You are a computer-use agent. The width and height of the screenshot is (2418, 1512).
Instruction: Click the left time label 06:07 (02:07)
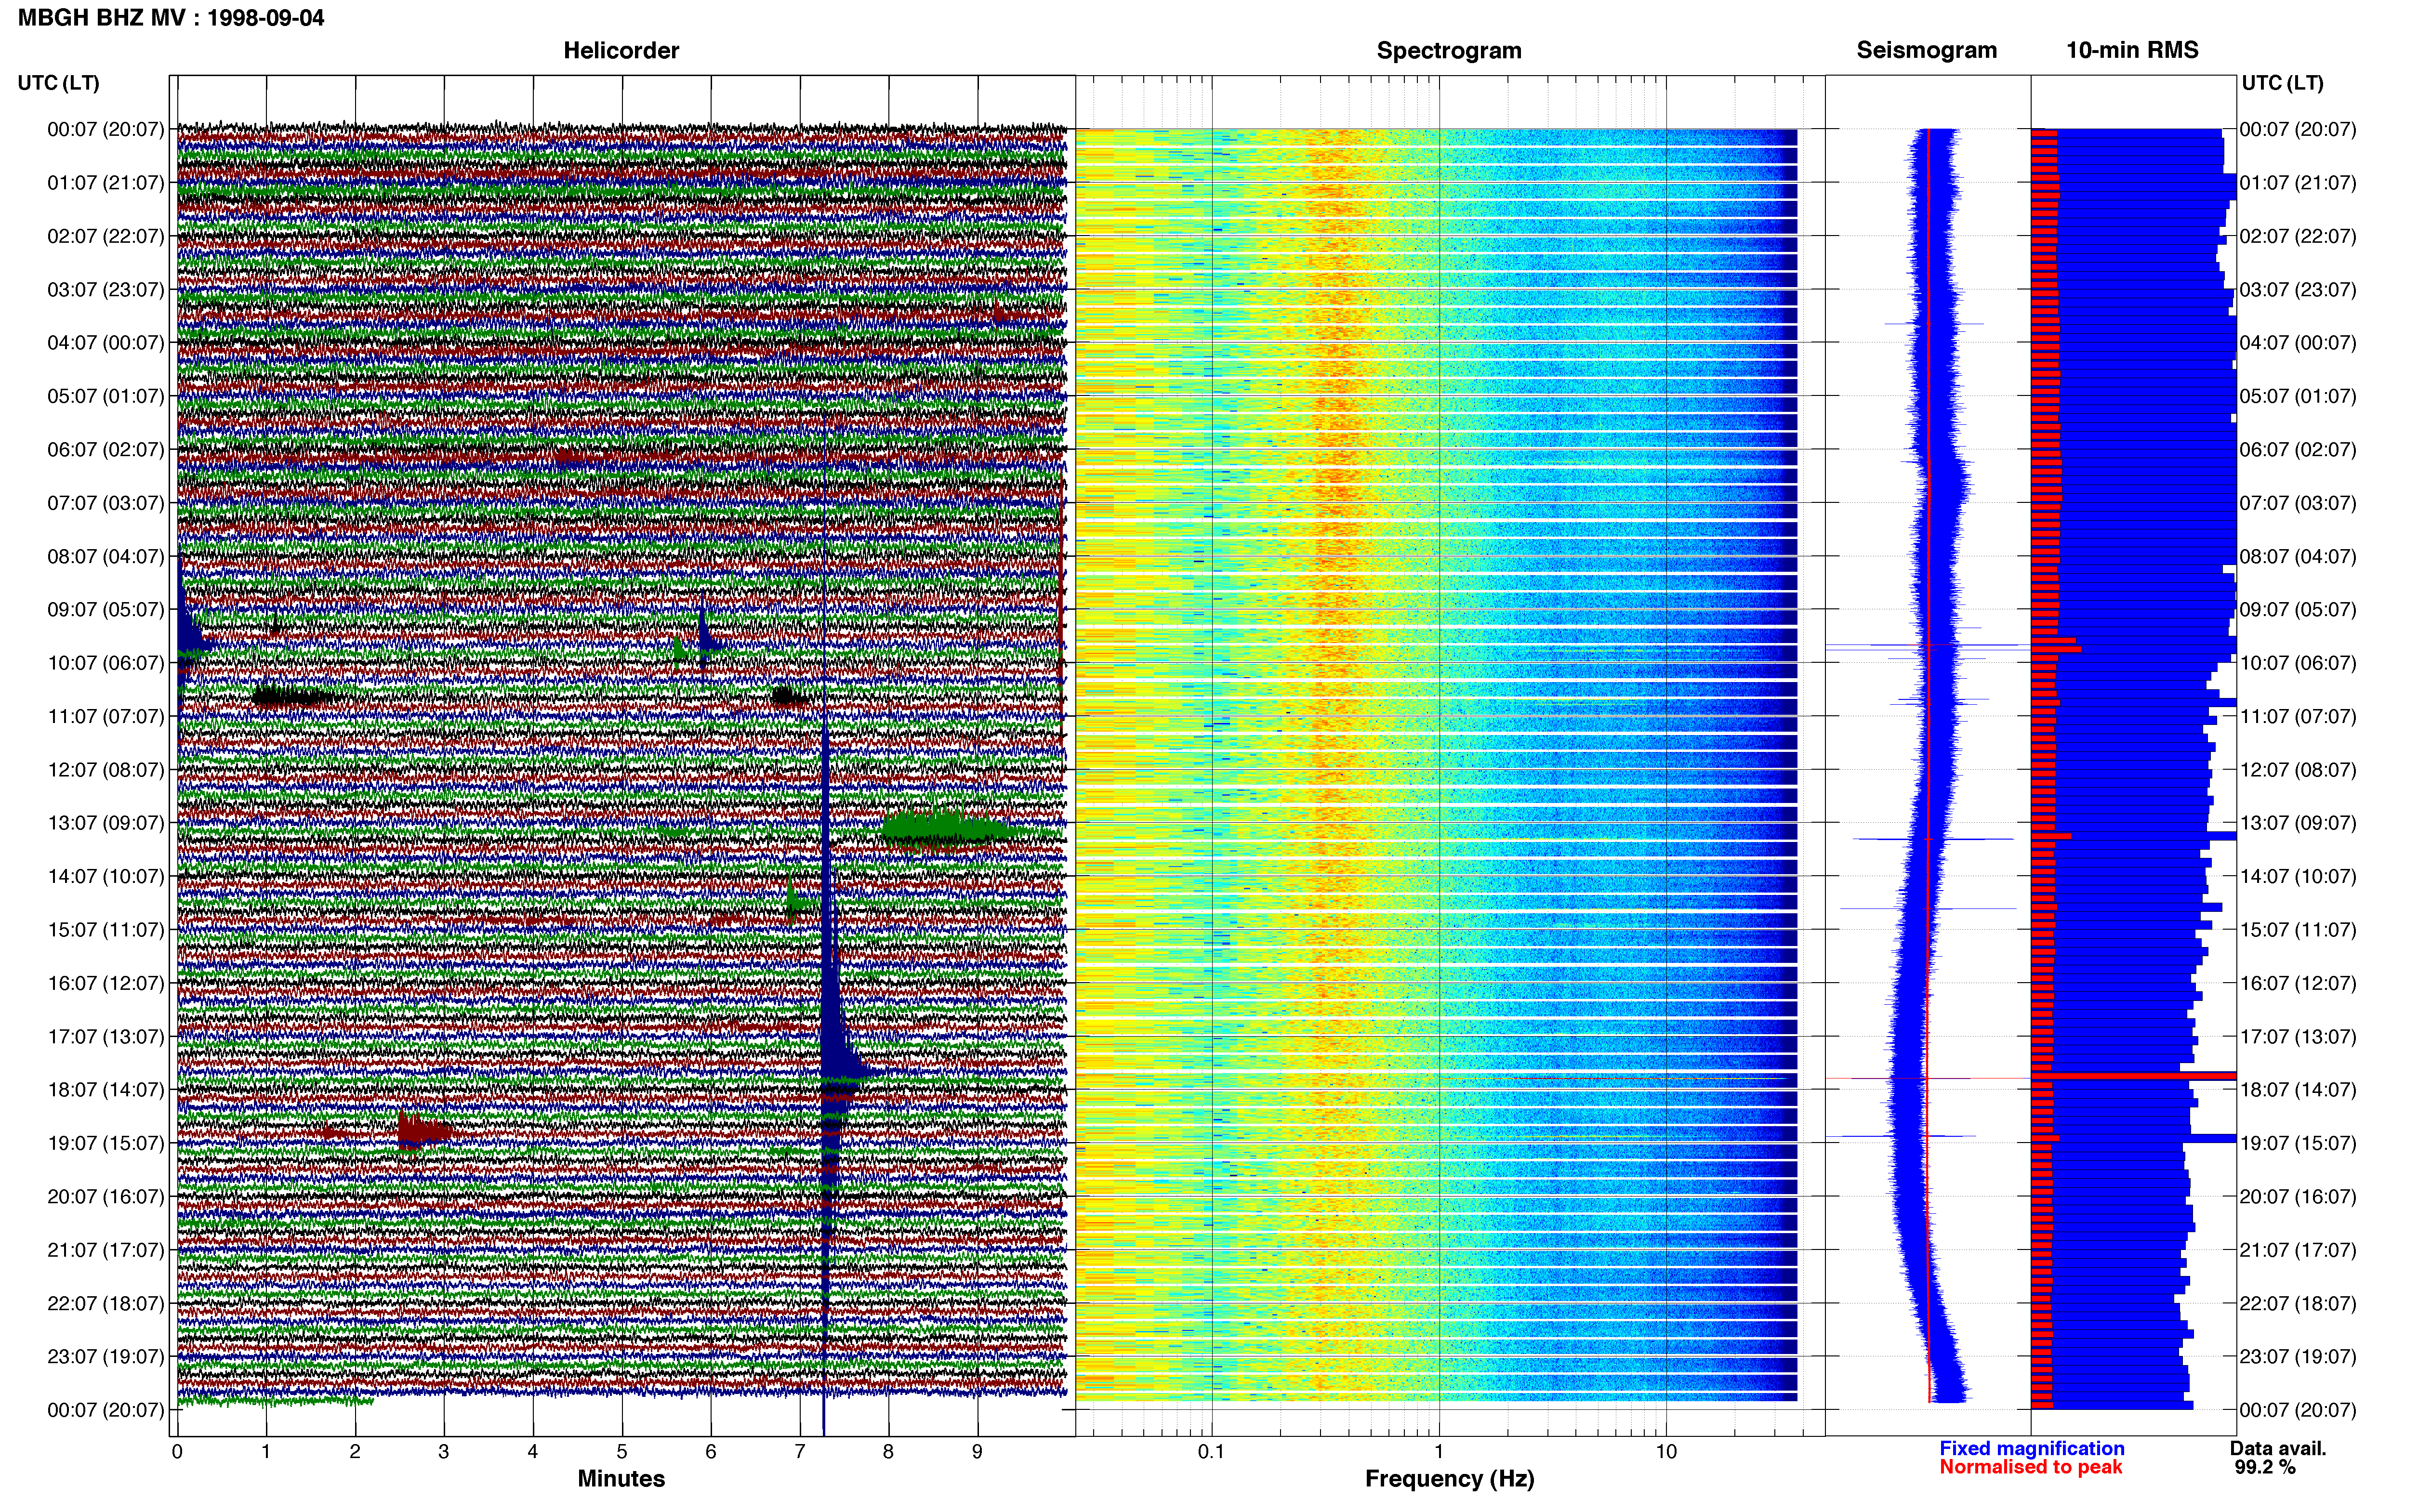[106, 450]
